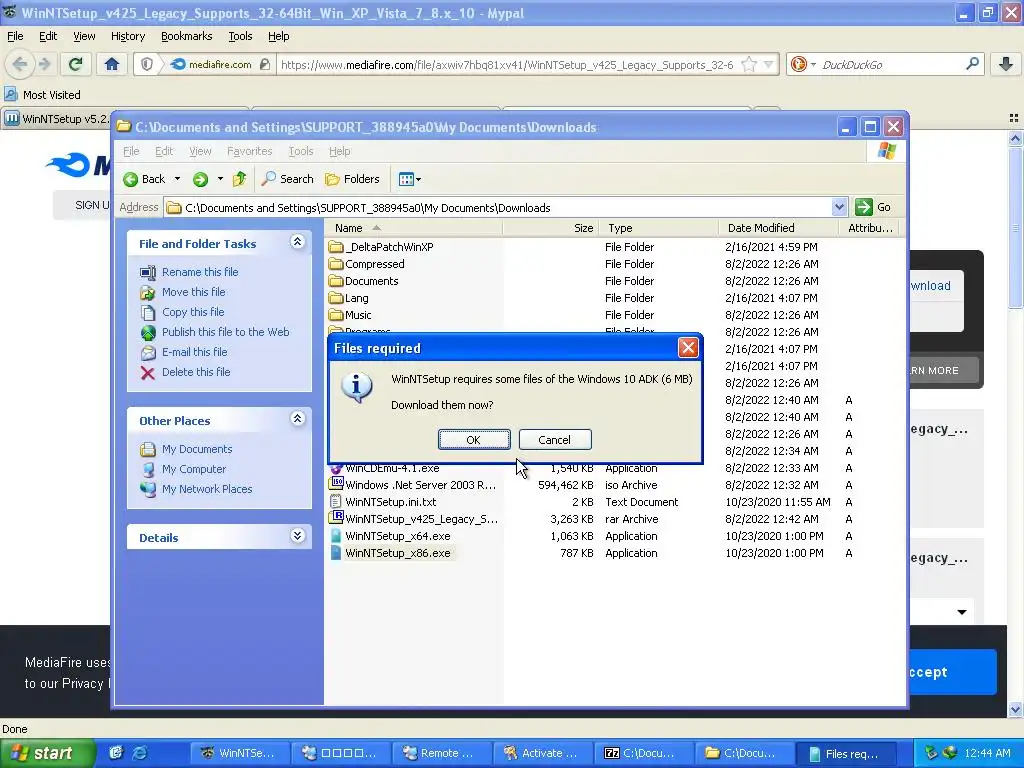Open the Views dropdown in Explorer toolbar
1024x768 pixels.
click(x=409, y=179)
